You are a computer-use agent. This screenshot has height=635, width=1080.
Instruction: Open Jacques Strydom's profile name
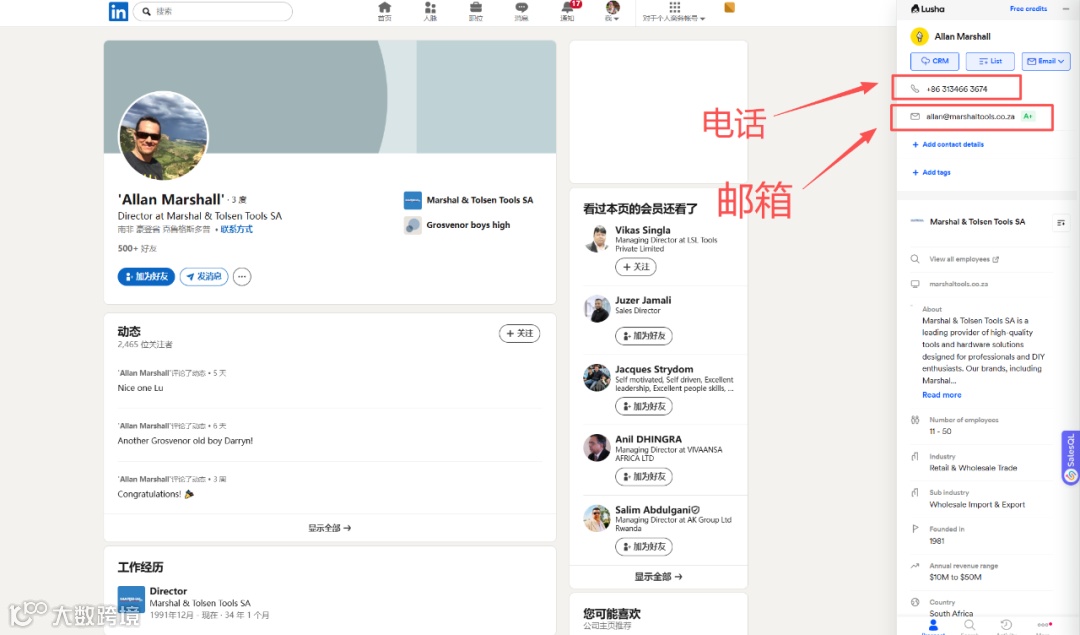pos(654,369)
